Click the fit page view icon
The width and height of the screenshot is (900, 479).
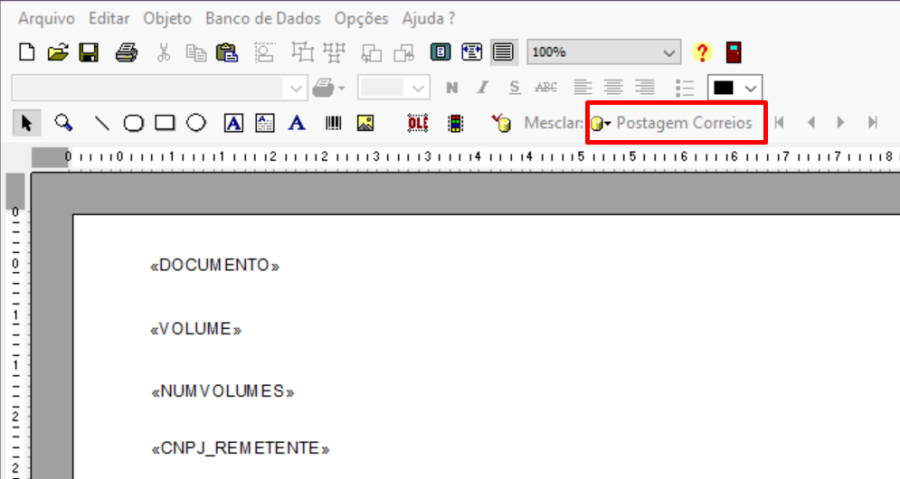[x=440, y=52]
